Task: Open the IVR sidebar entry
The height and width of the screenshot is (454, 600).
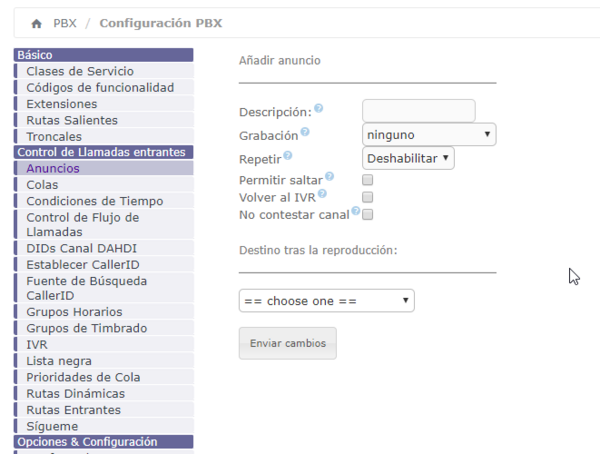Action: [x=37, y=345]
